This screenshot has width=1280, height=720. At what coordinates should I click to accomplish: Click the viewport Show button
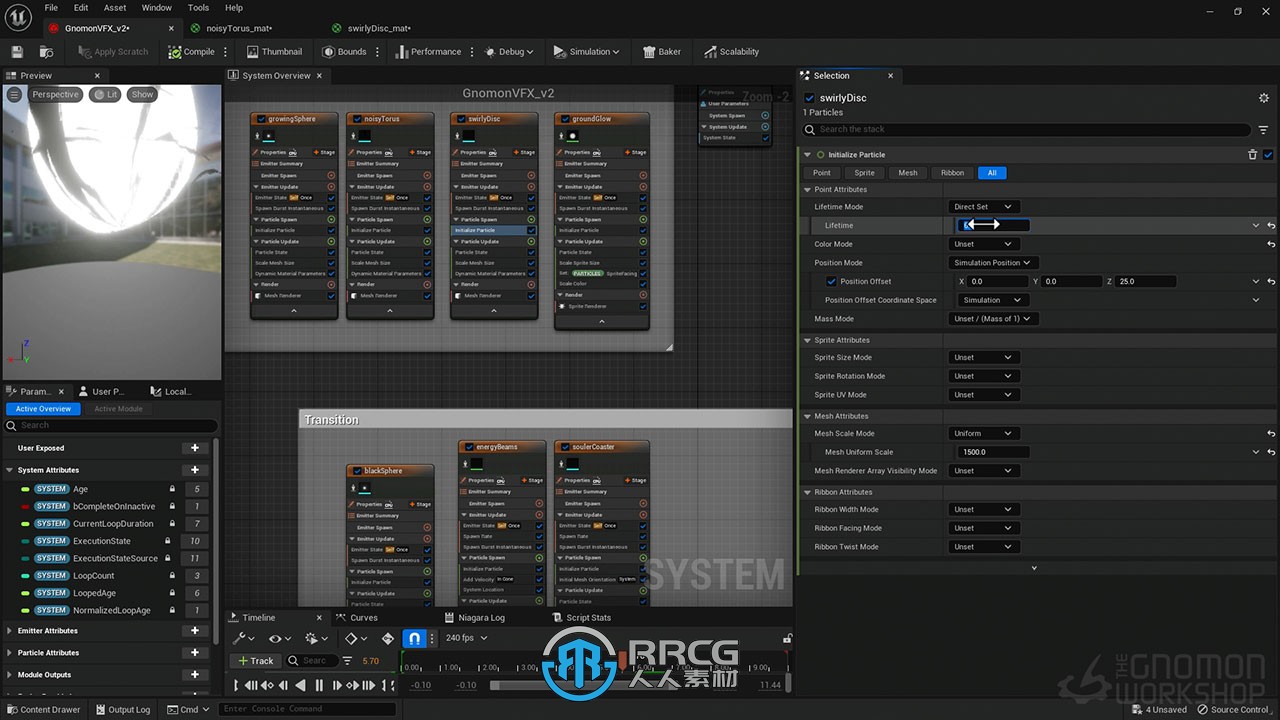pyautogui.click(x=143, y=95)
